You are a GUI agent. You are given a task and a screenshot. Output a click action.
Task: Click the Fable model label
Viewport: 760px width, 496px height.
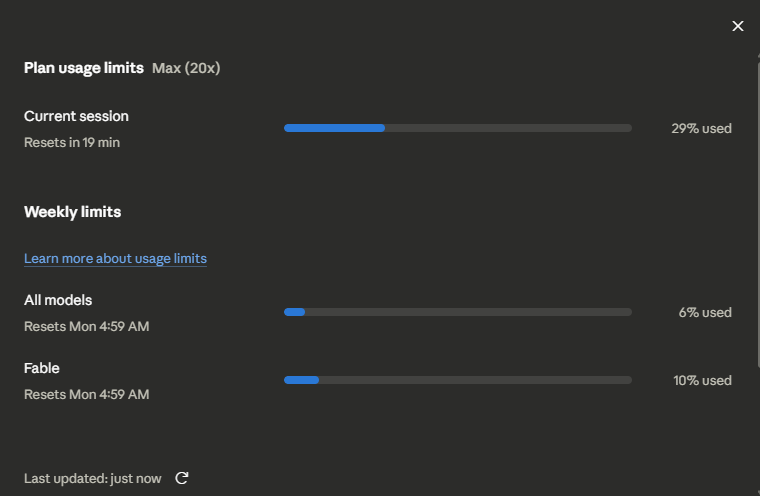tap(42, 368)
